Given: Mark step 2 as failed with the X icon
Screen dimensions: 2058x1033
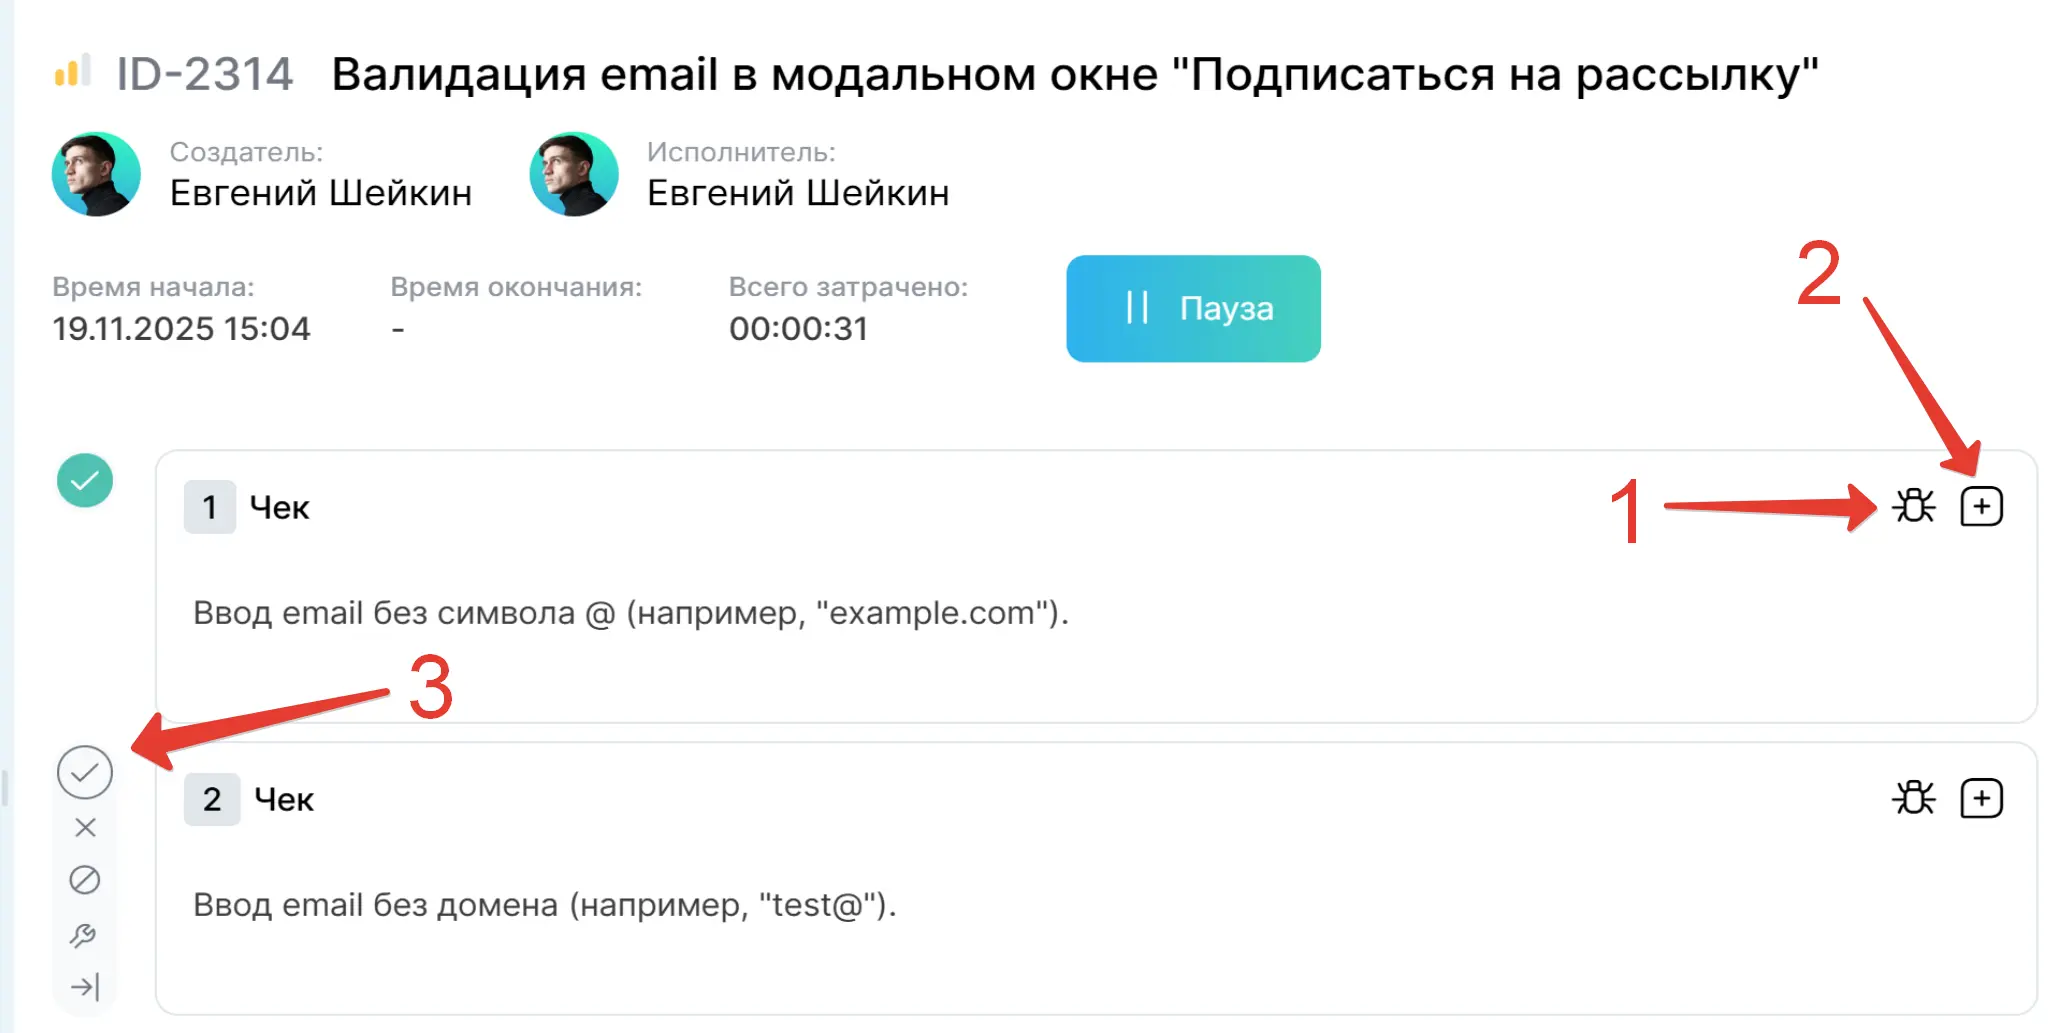Looking at the screenshot, I should (x=86, y=827).
